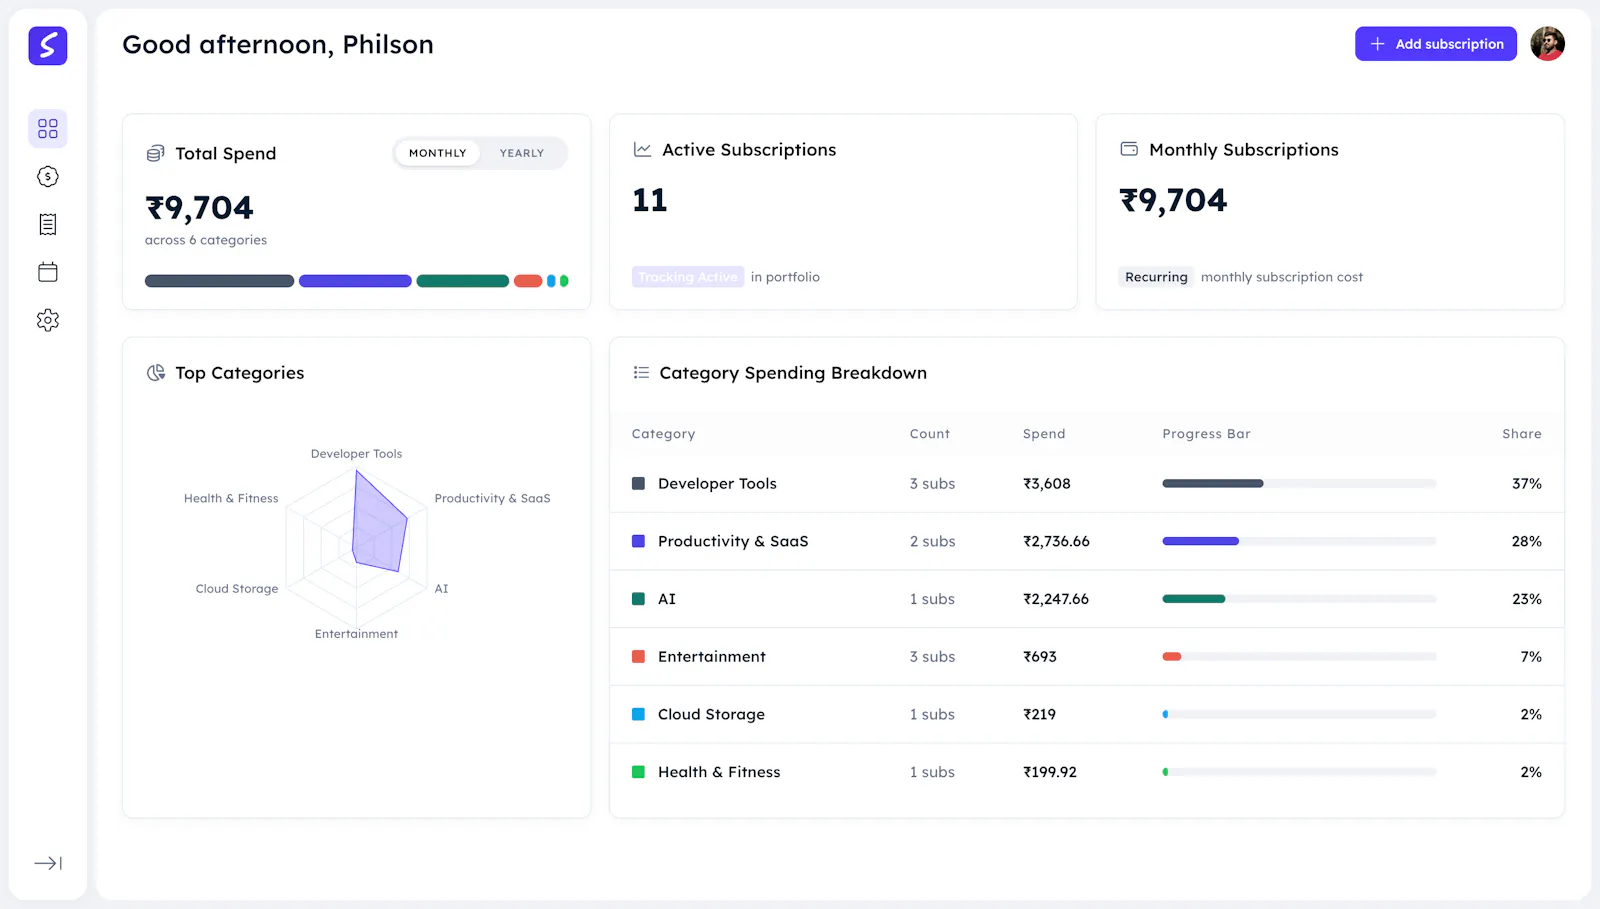Image resolution: width=1600 pixels, height=909 pixels.
Task: Click the Category Spending Breakdown list icon
Action: click(x=641, y=373)
